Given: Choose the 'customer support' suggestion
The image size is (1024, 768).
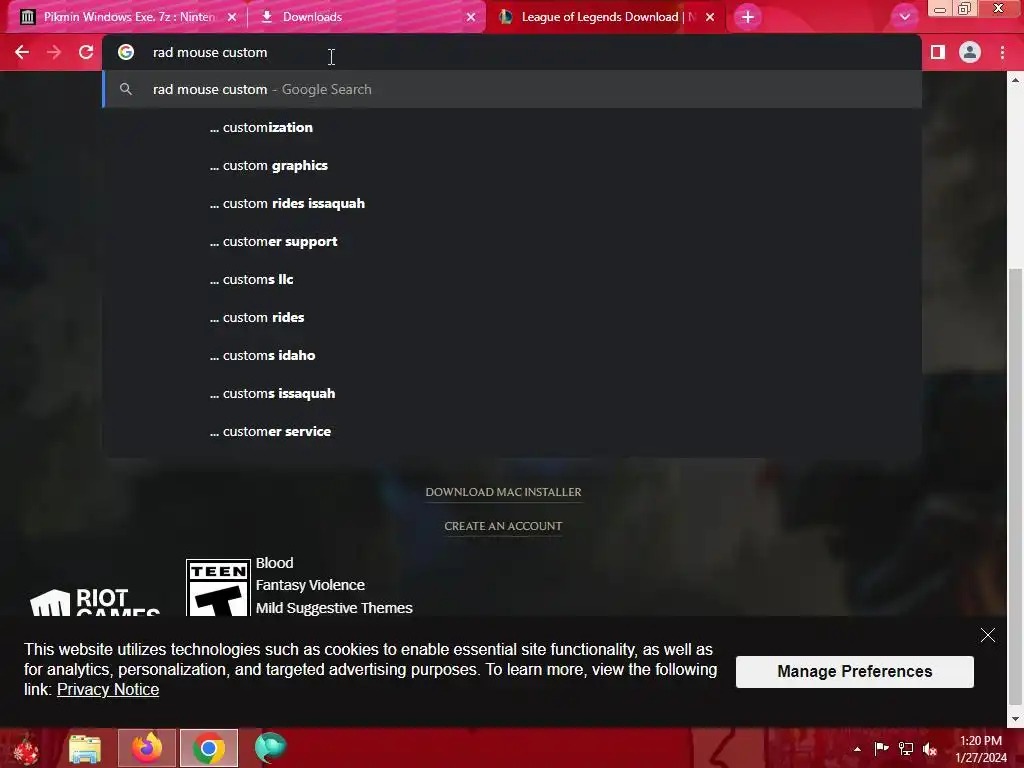Looking at the screenshot, I should pos(512,241).
